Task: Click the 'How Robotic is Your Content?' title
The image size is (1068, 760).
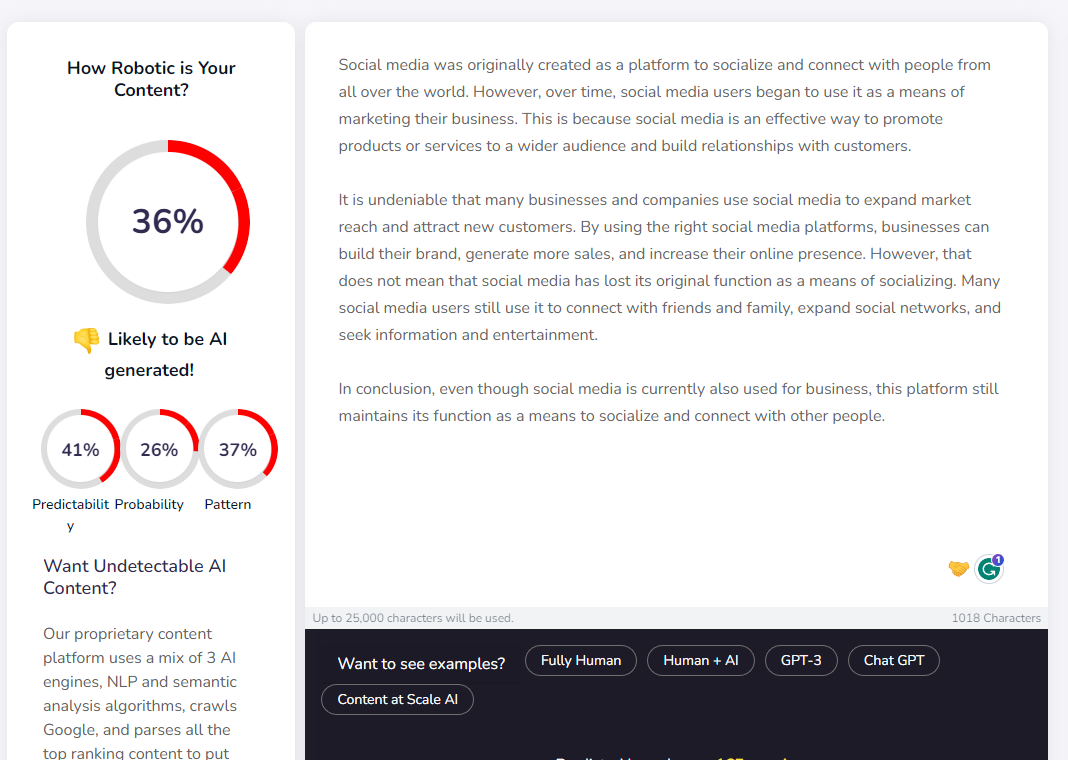Action: [151, 79]
